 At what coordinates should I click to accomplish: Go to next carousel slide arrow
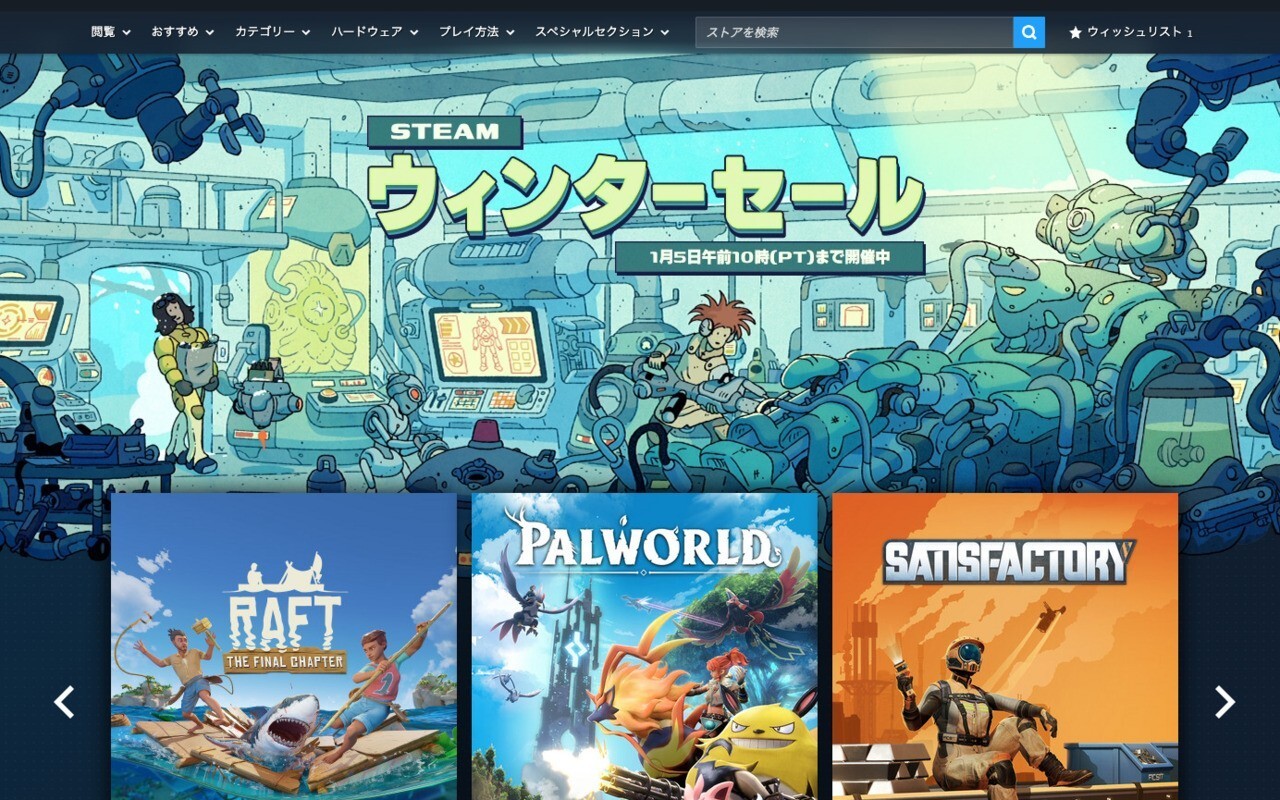tap(1225, 702)
